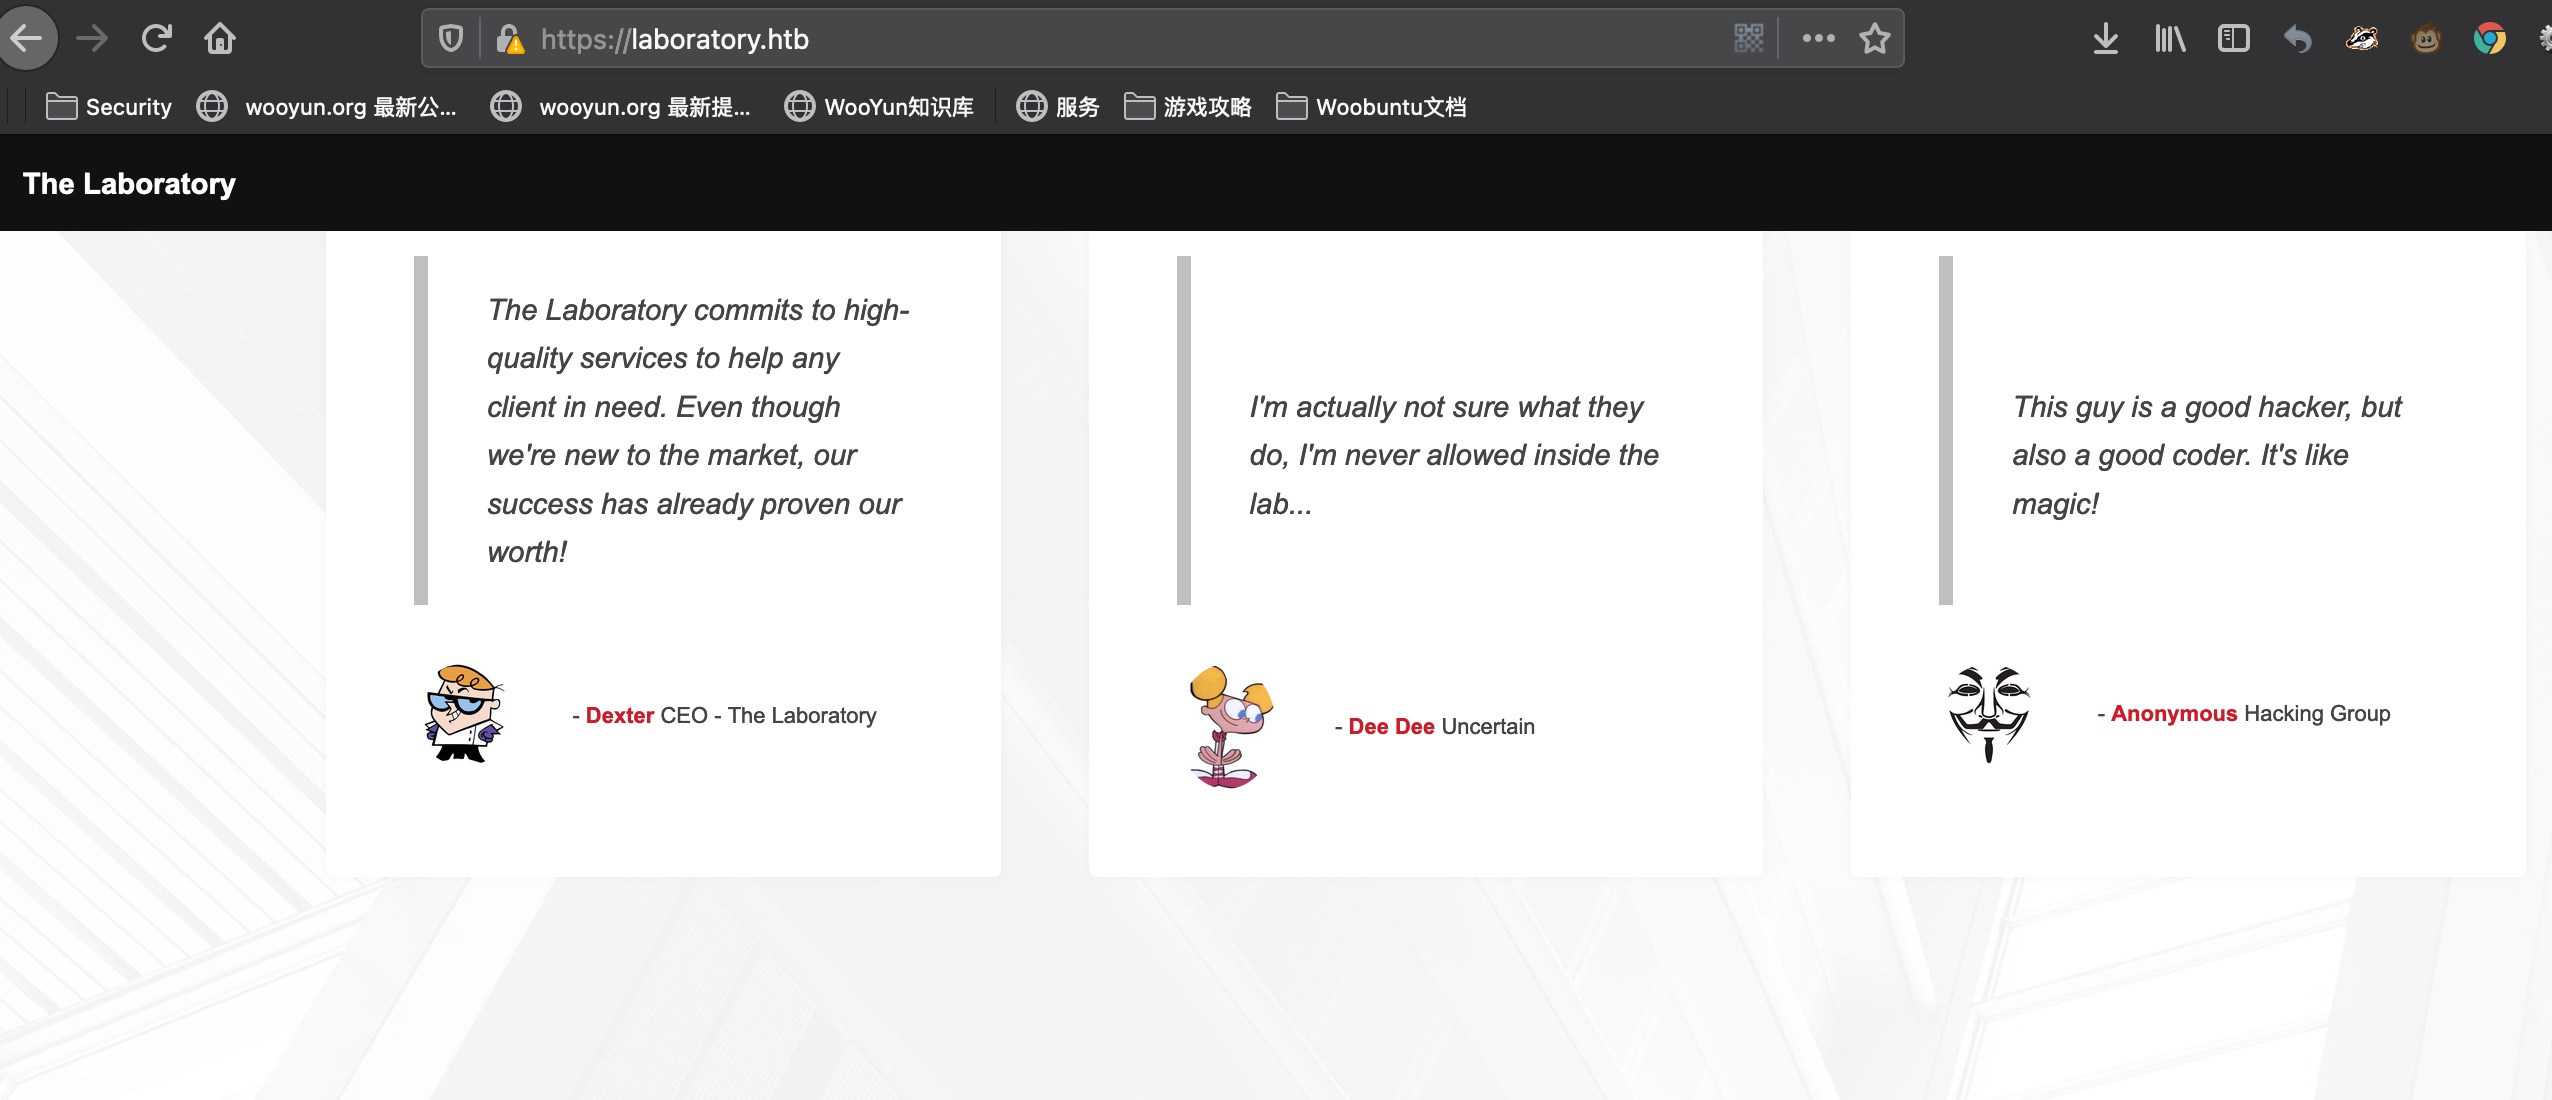Open the Security bookmarks folder
The height and width of the screenshot is (1100, 2552).
pyautogui.click(x=109, y=107)
